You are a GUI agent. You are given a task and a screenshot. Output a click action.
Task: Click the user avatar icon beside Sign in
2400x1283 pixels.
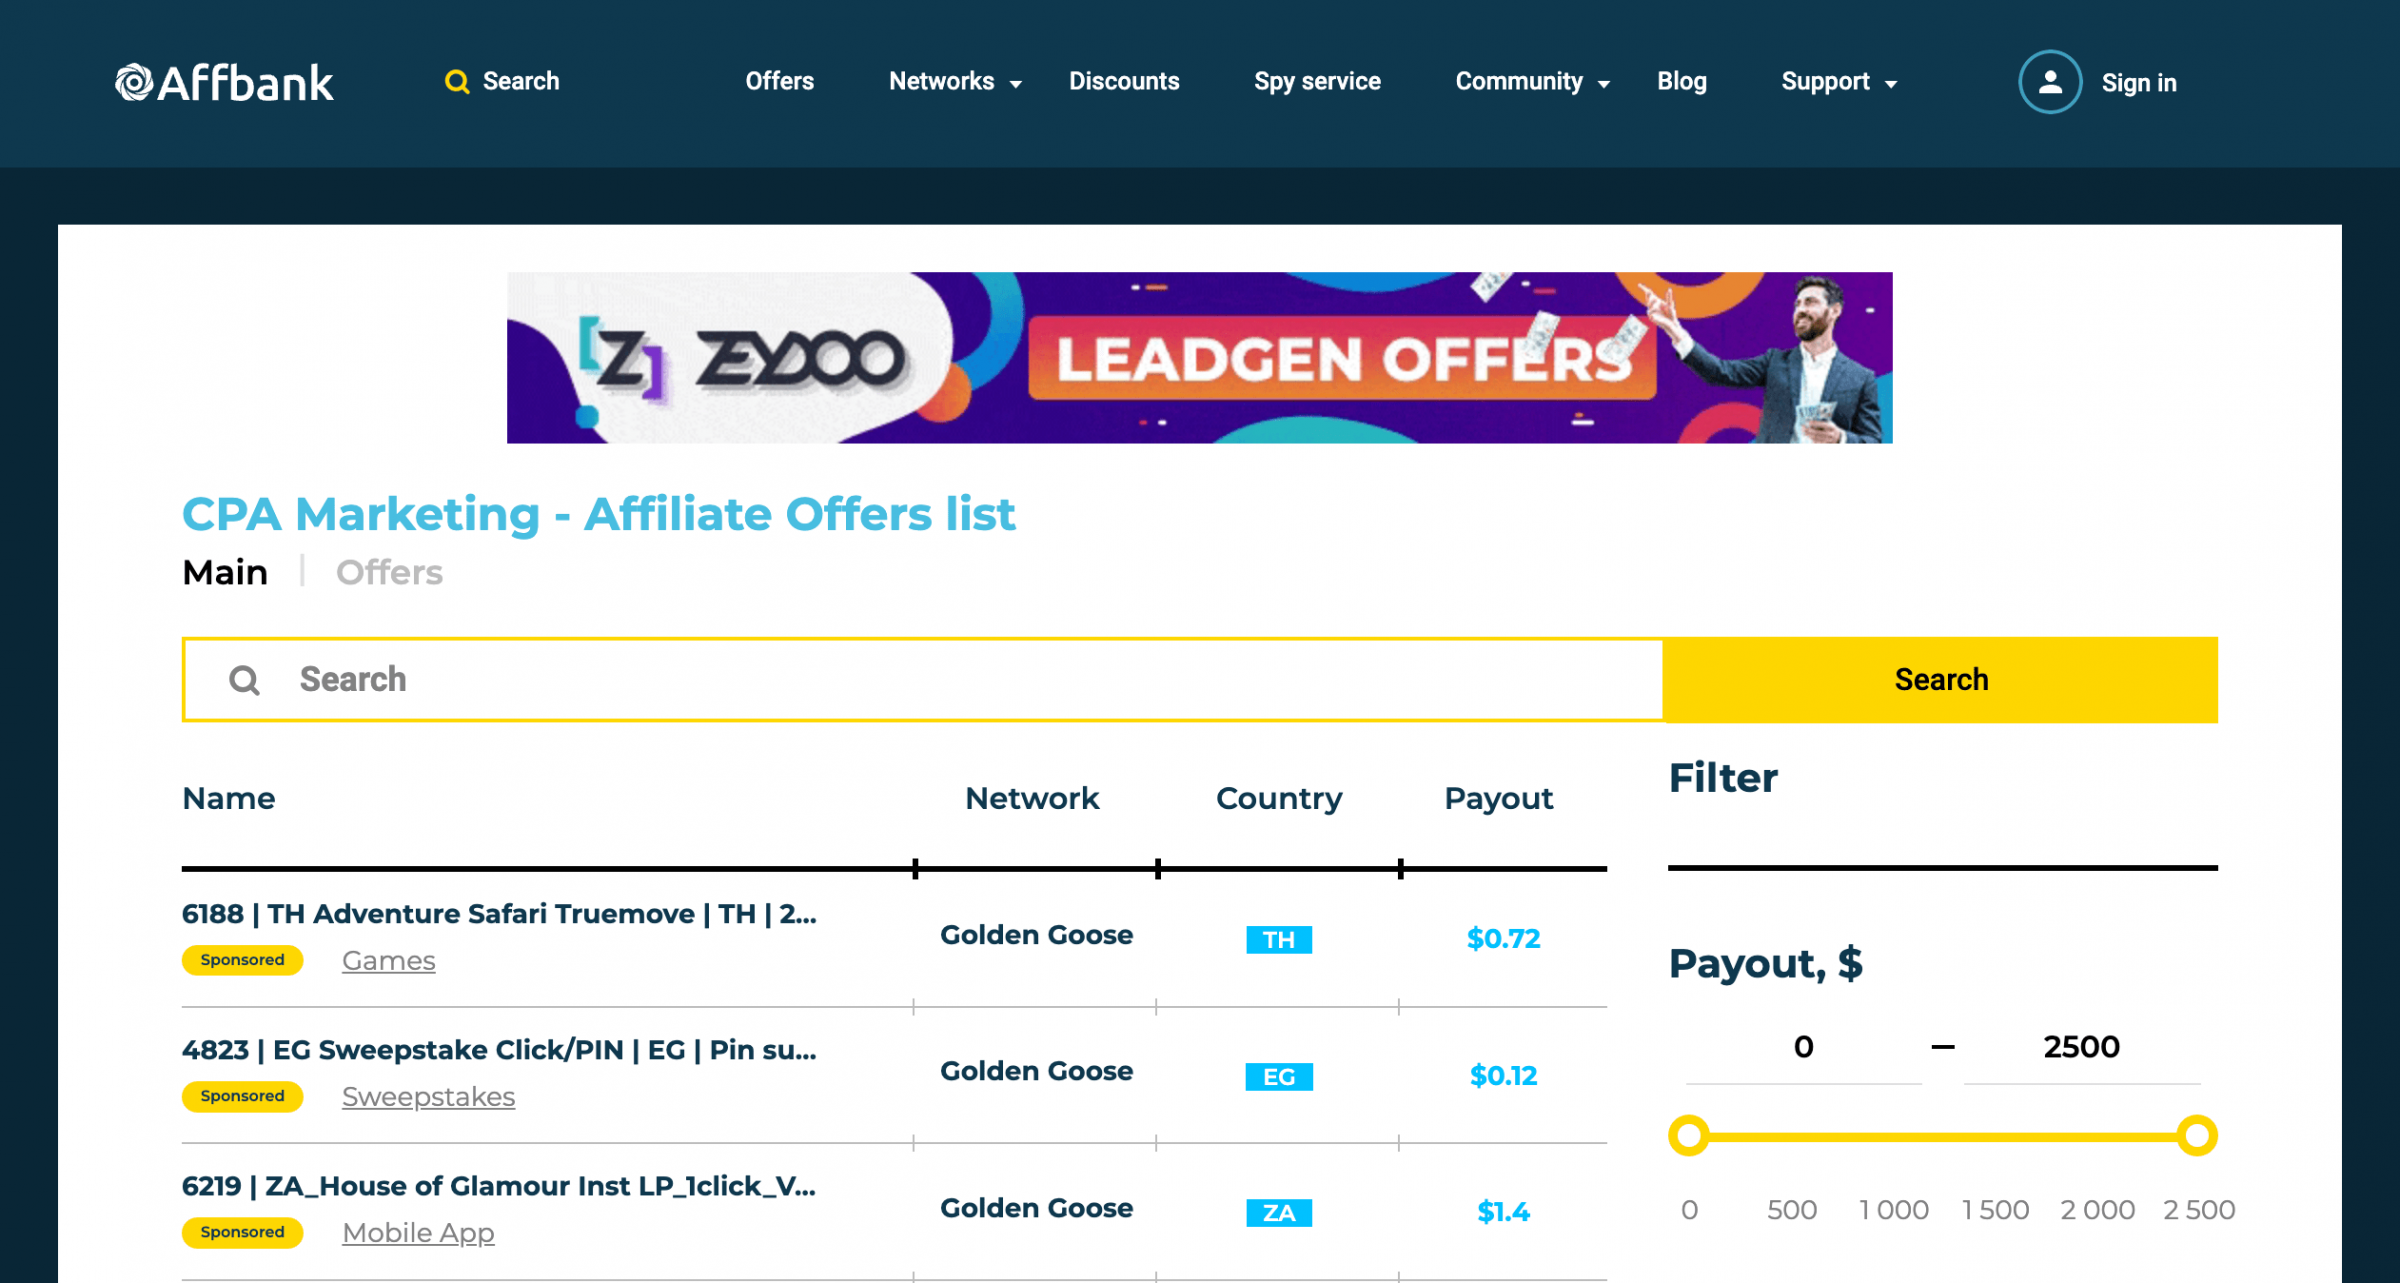pos(2050,82)
